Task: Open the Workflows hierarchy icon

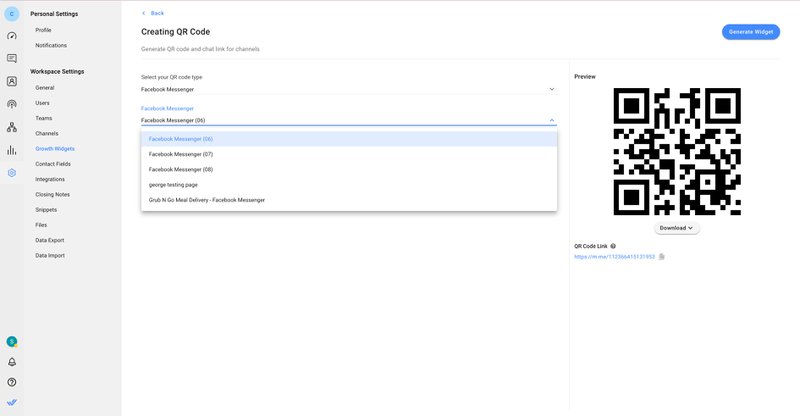Action: pyautogui.click(x=12, y=127)
